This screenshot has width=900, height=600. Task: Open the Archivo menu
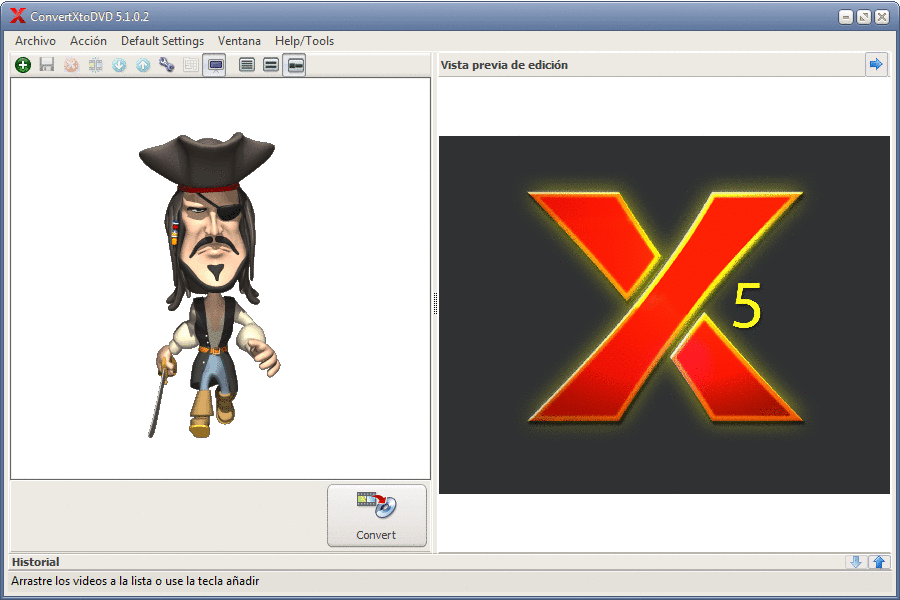point(36,41)
